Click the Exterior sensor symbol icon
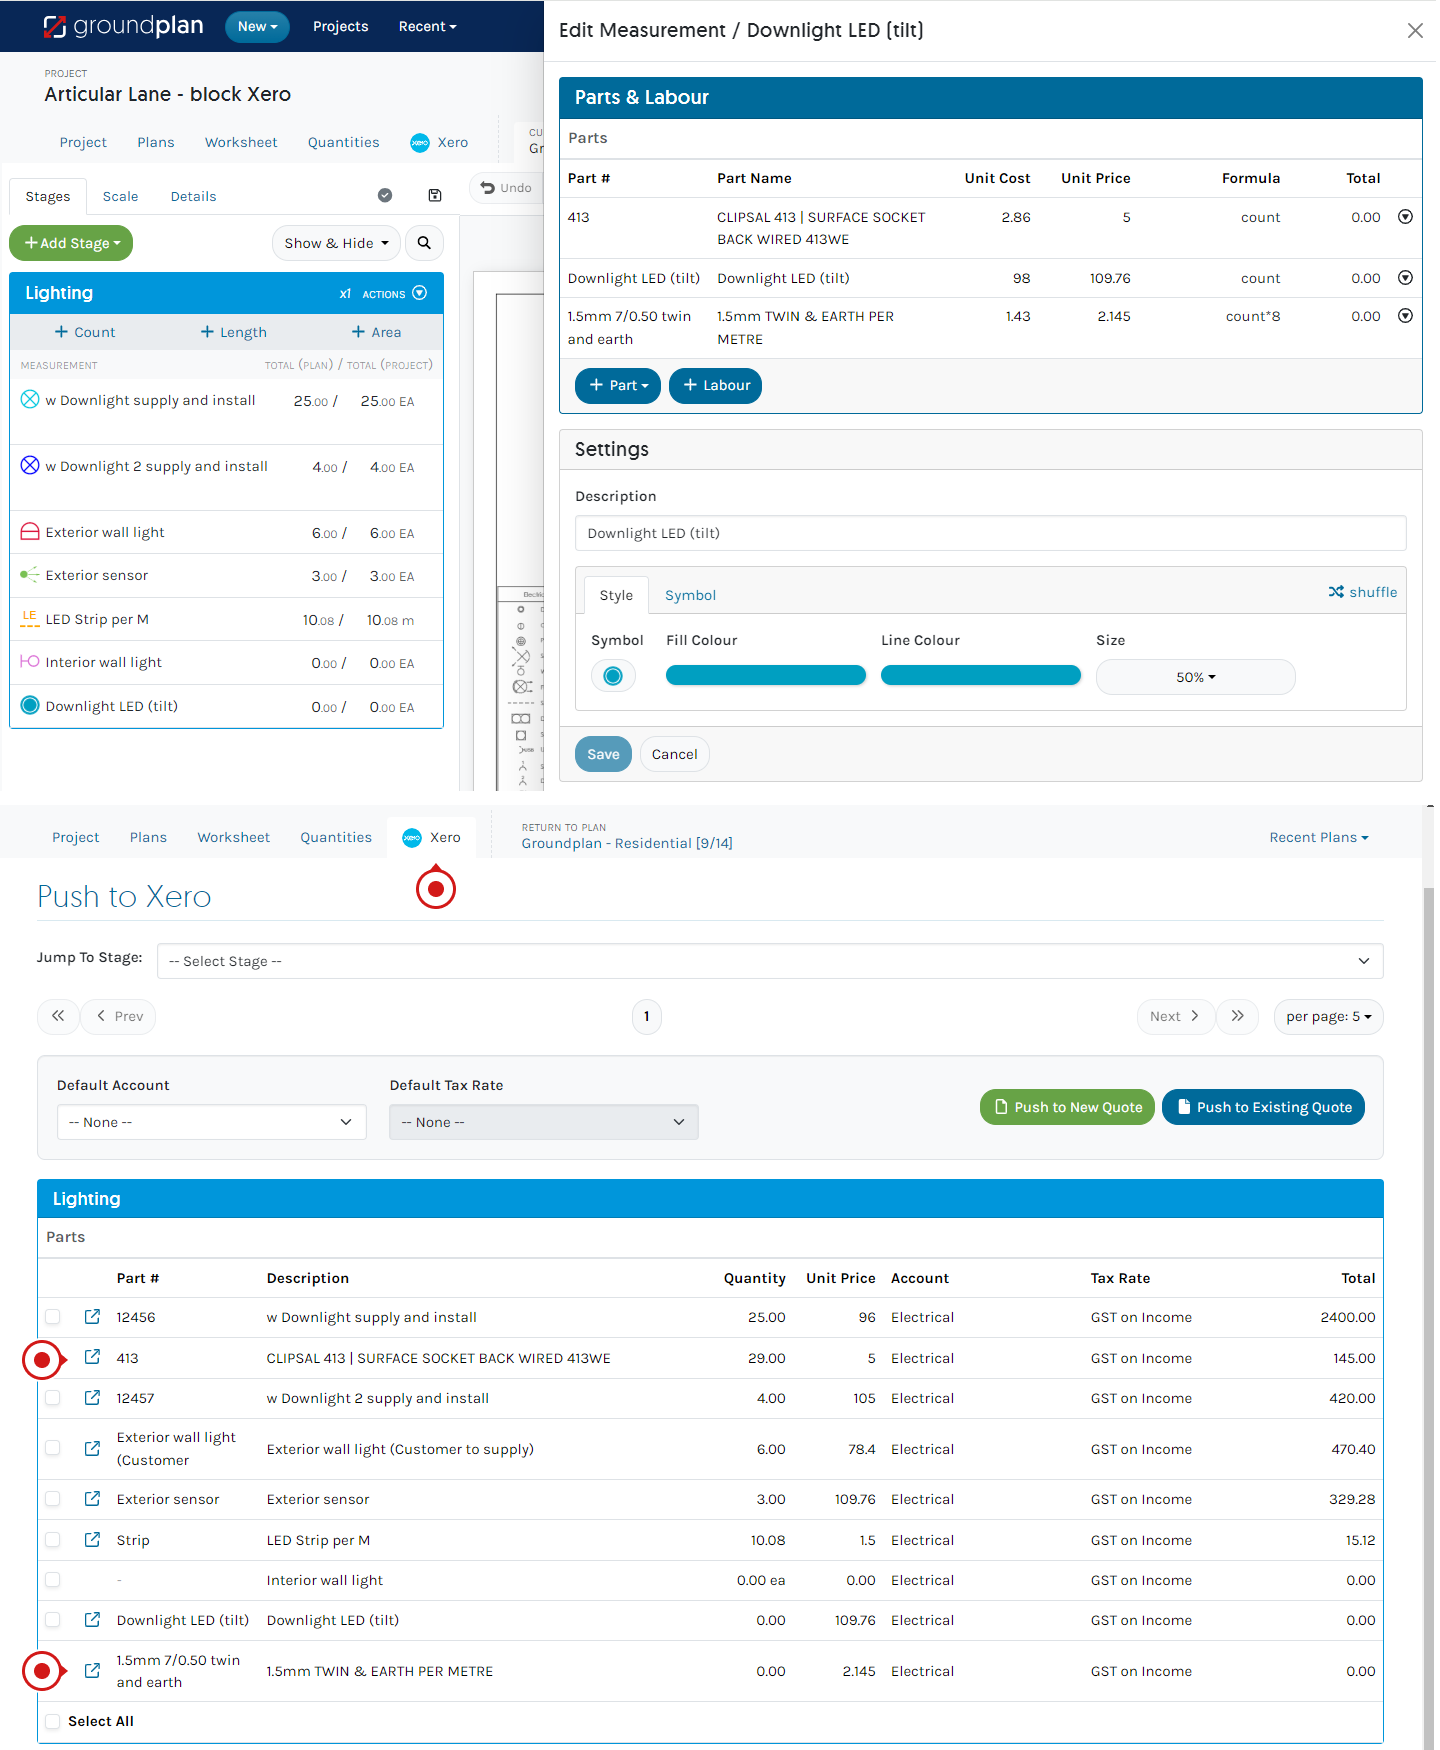1440x1750 pixels. (30, 575)
